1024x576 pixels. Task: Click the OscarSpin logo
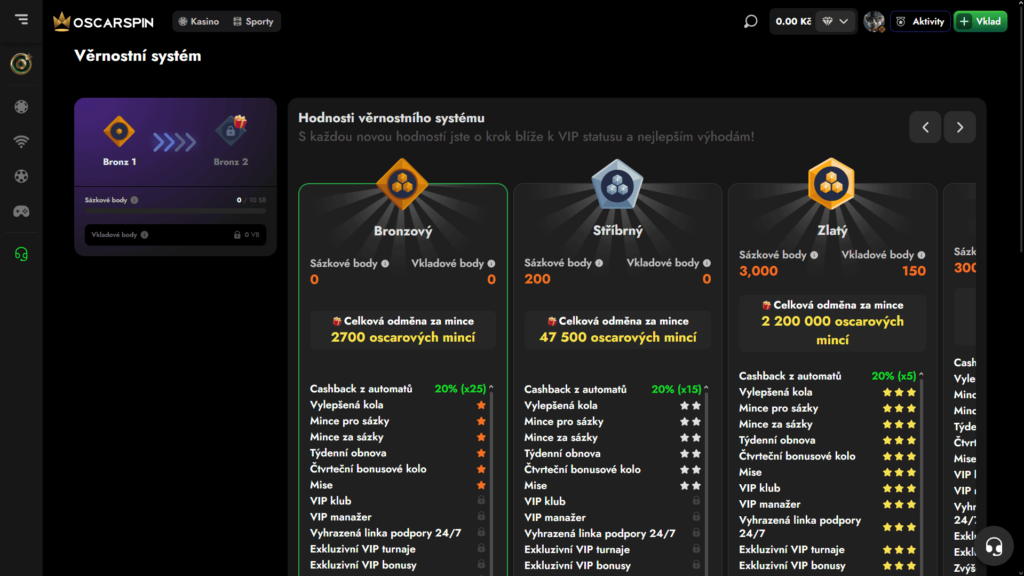104,22
